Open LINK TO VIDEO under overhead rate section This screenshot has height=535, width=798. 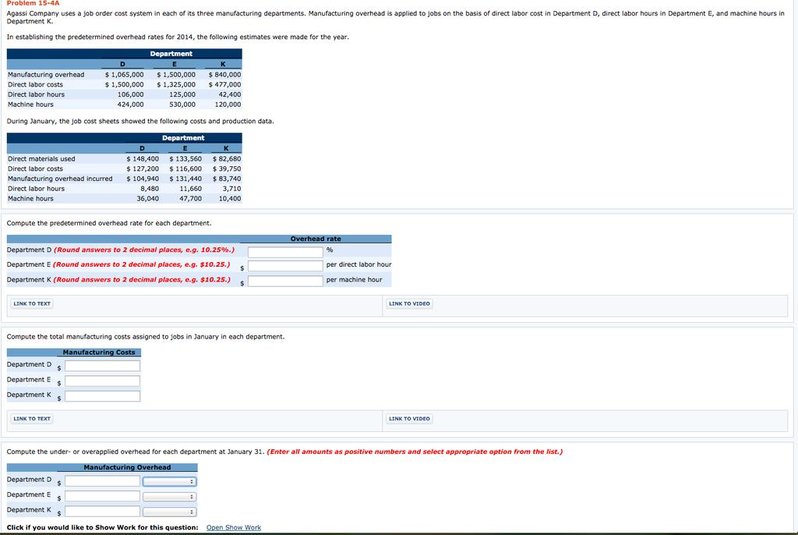409,304
